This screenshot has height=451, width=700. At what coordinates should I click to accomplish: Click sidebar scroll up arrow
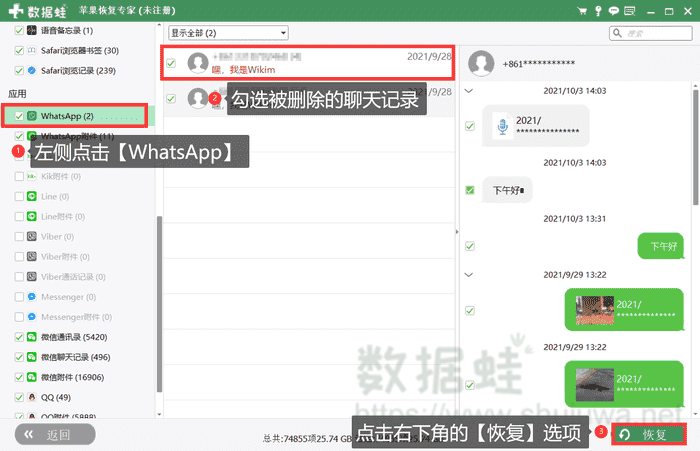tap(159, 26)
